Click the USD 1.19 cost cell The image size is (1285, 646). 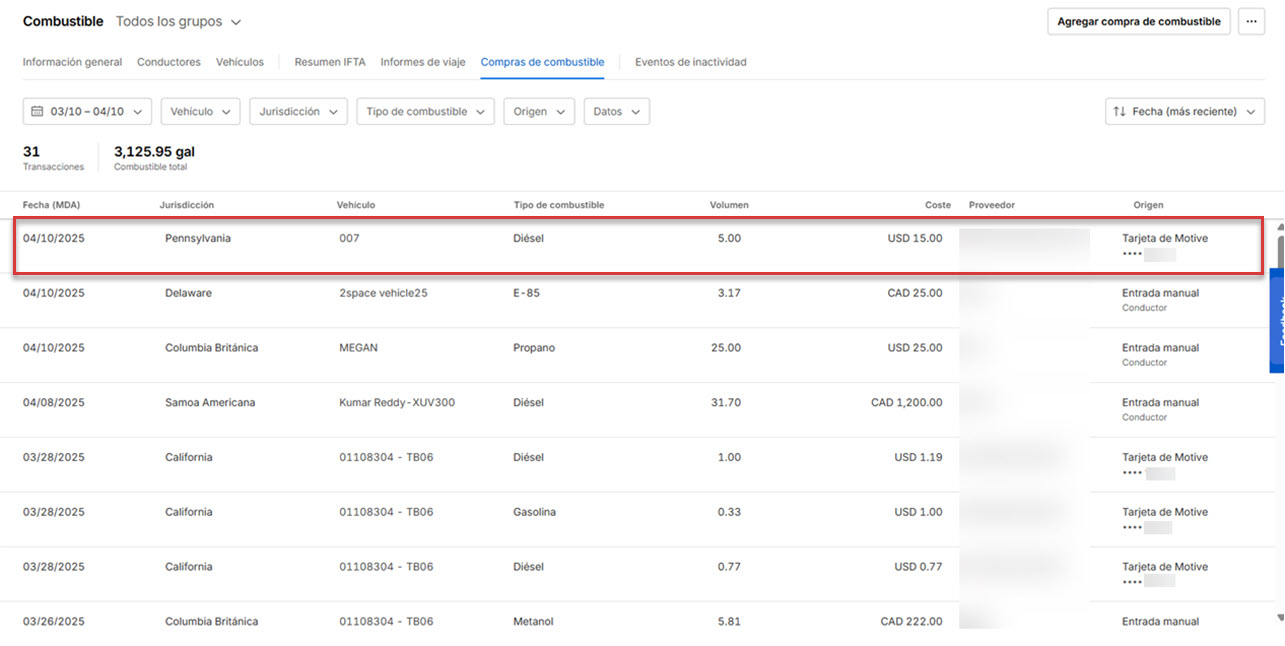918,457
